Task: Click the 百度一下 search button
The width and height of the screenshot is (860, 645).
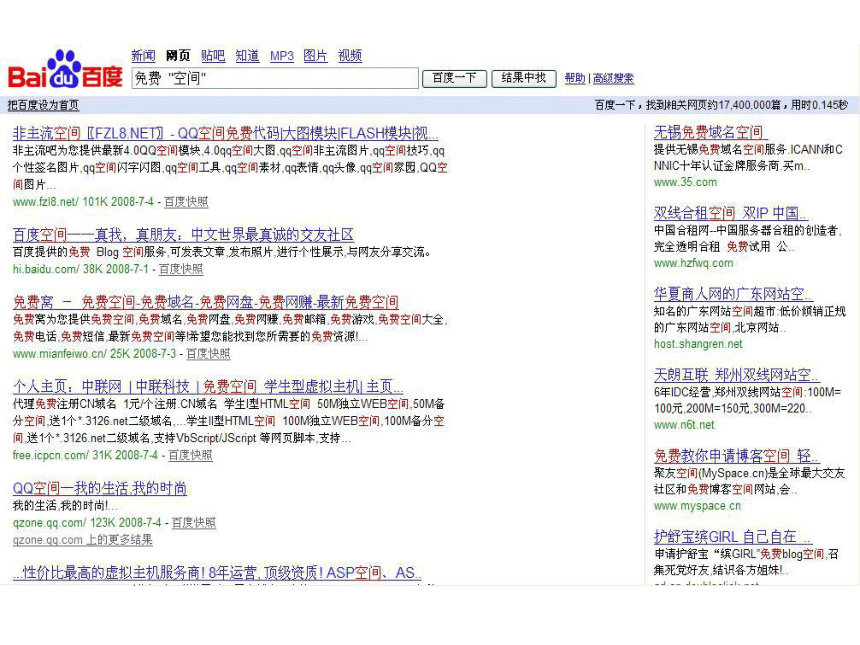Action: pyautogui.click(x=454, y=78)
